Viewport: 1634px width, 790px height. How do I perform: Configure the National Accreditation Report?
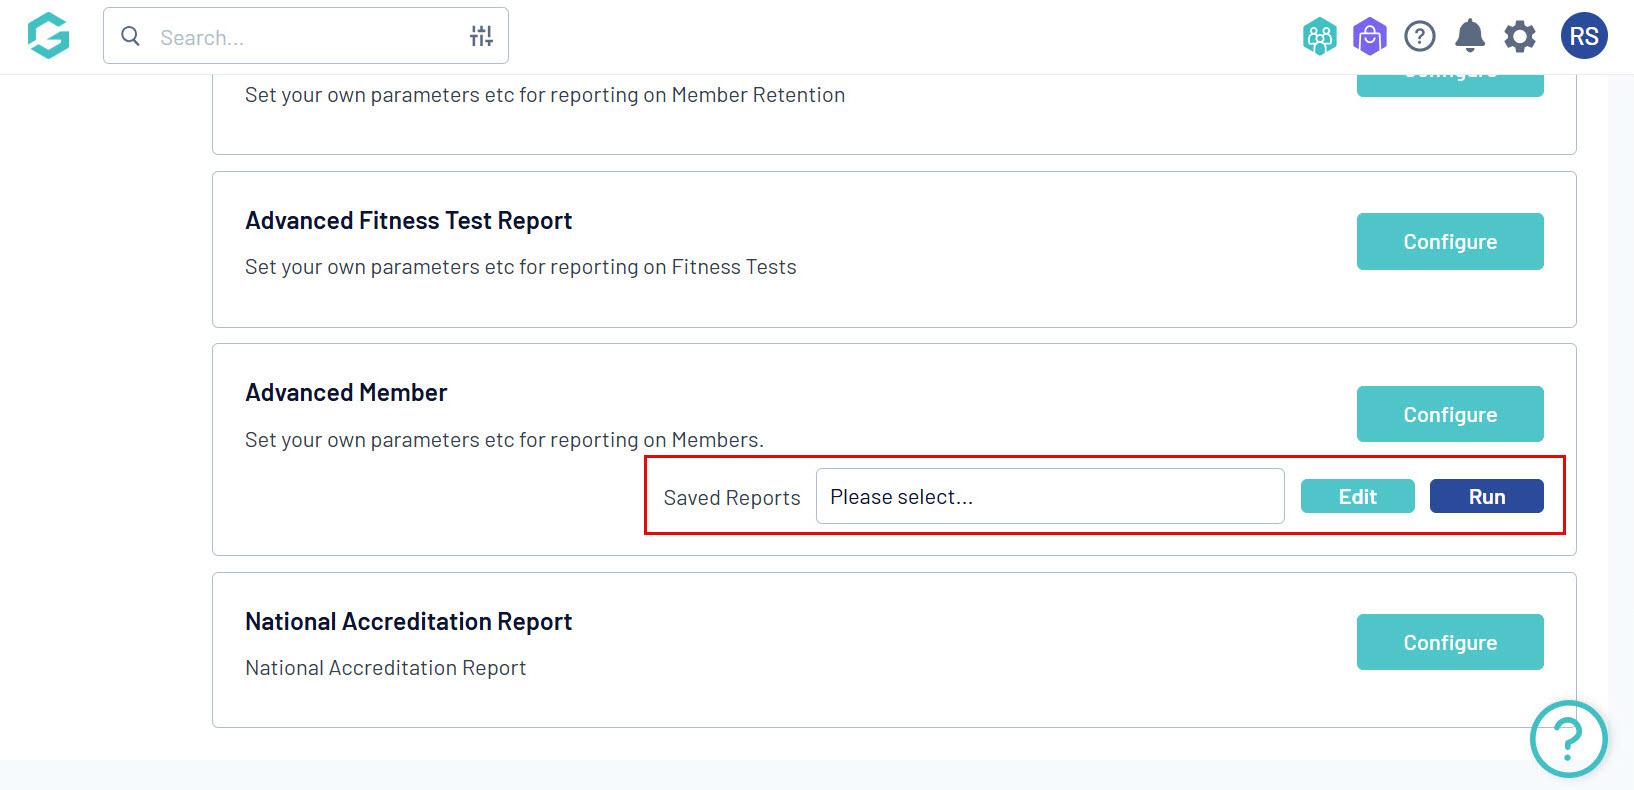click(1449, 642)
